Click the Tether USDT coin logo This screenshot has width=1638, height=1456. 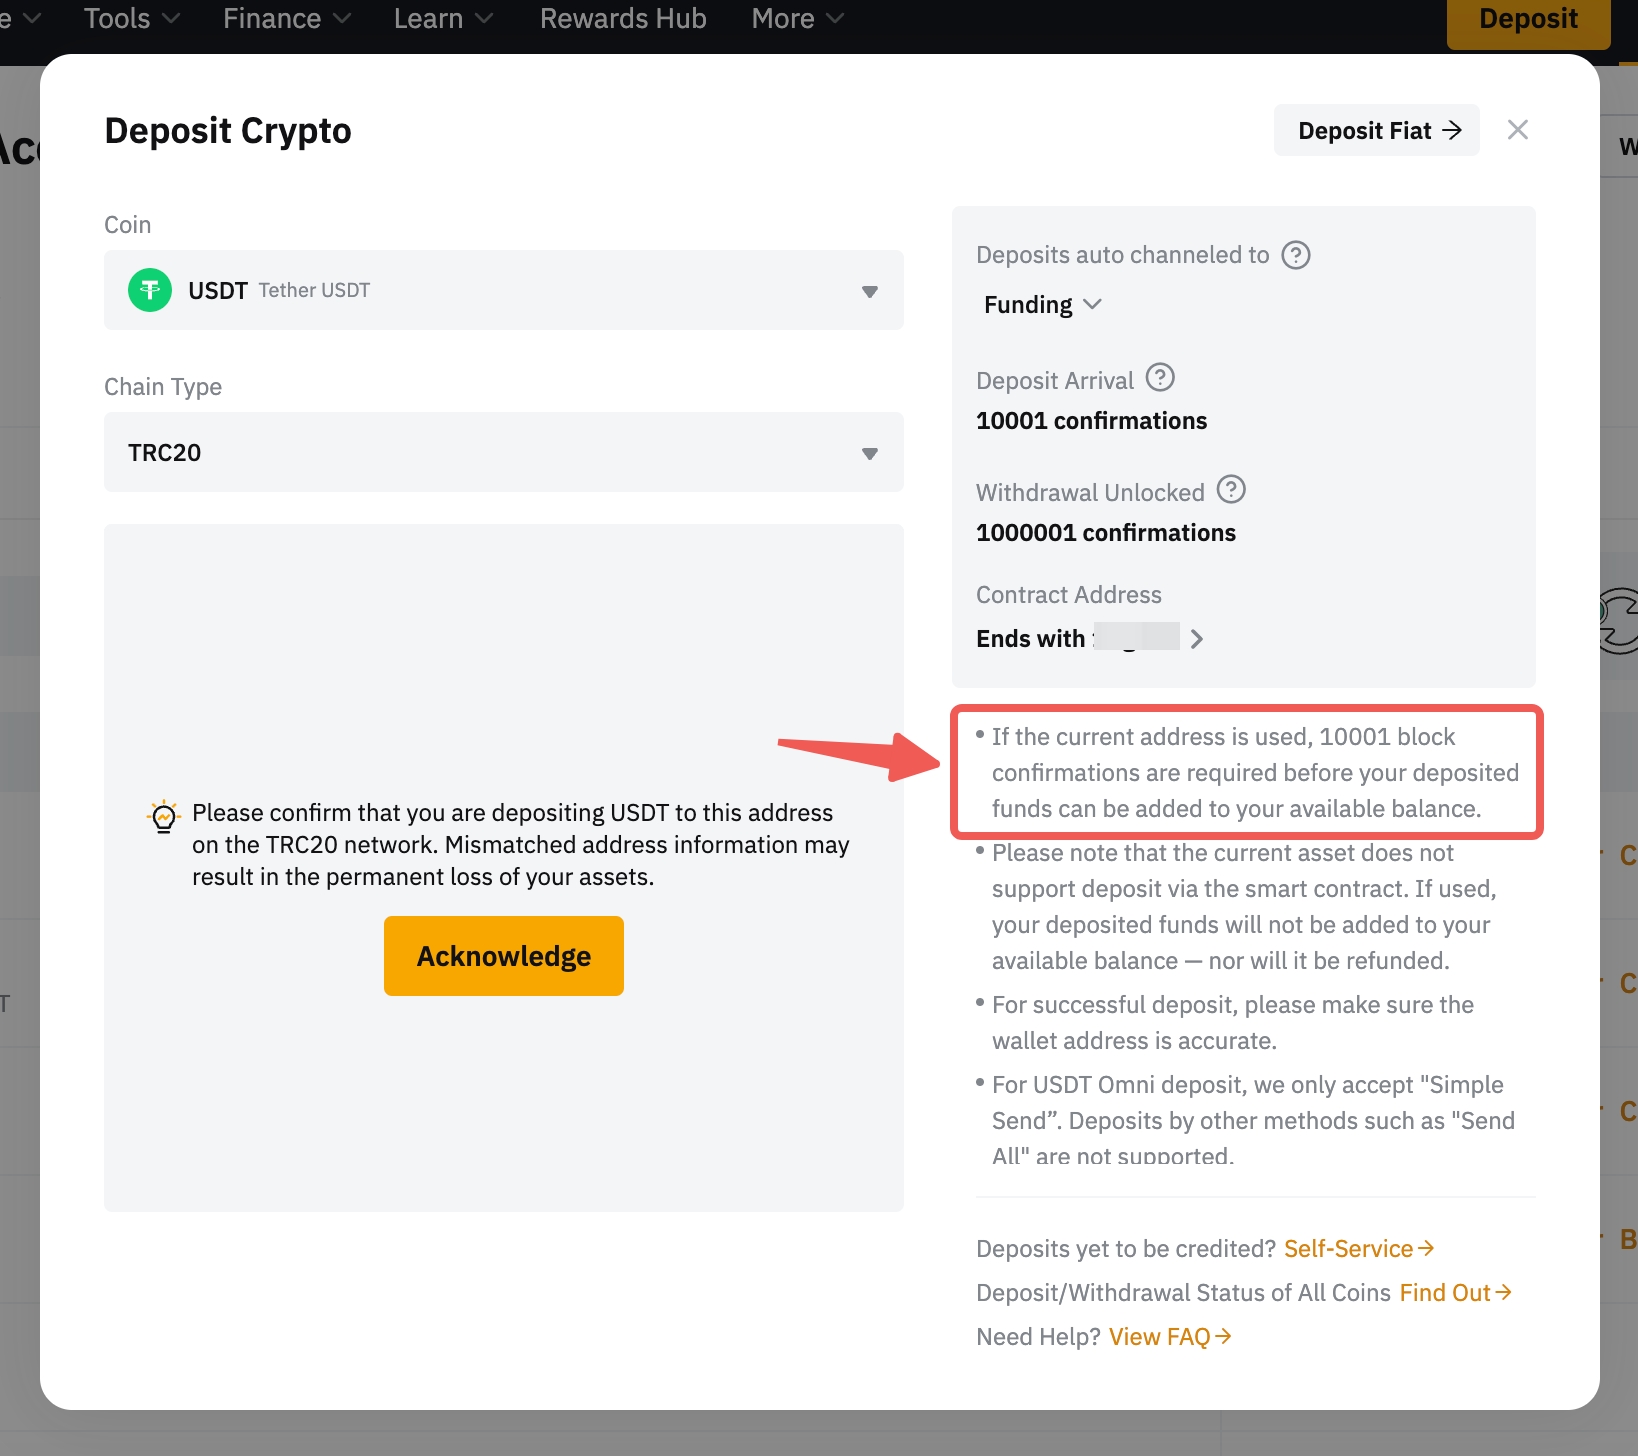pos(150,290)
